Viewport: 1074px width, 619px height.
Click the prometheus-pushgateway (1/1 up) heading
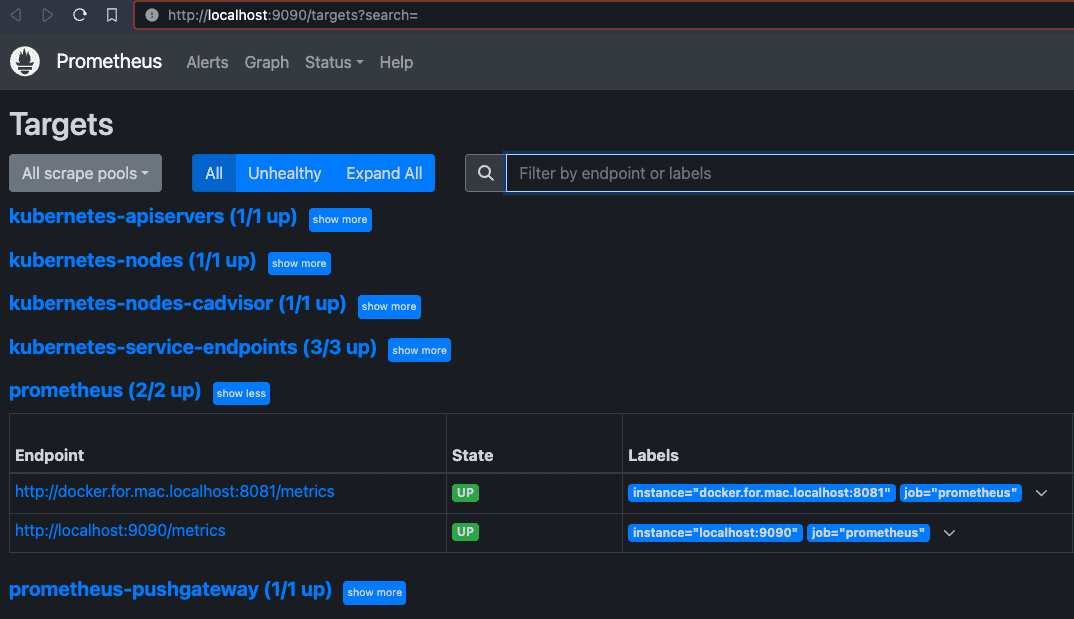pyautogui.click(x=171, y=590)
